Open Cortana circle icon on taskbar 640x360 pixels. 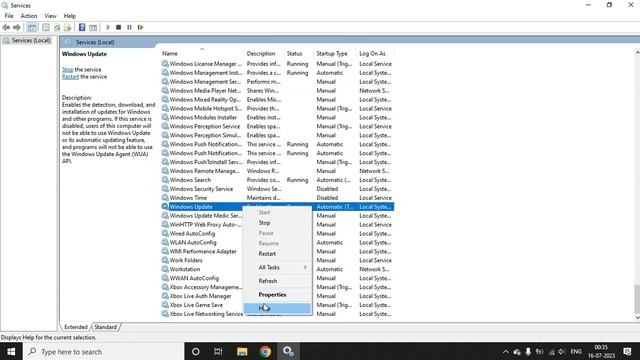coord(196,351)
